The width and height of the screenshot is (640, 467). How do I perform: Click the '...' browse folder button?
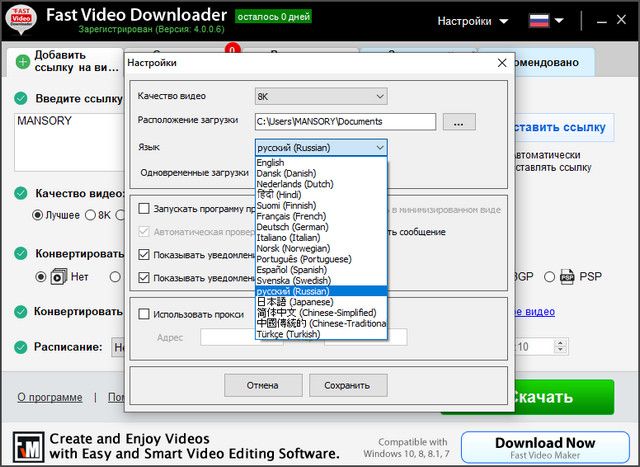459,122
